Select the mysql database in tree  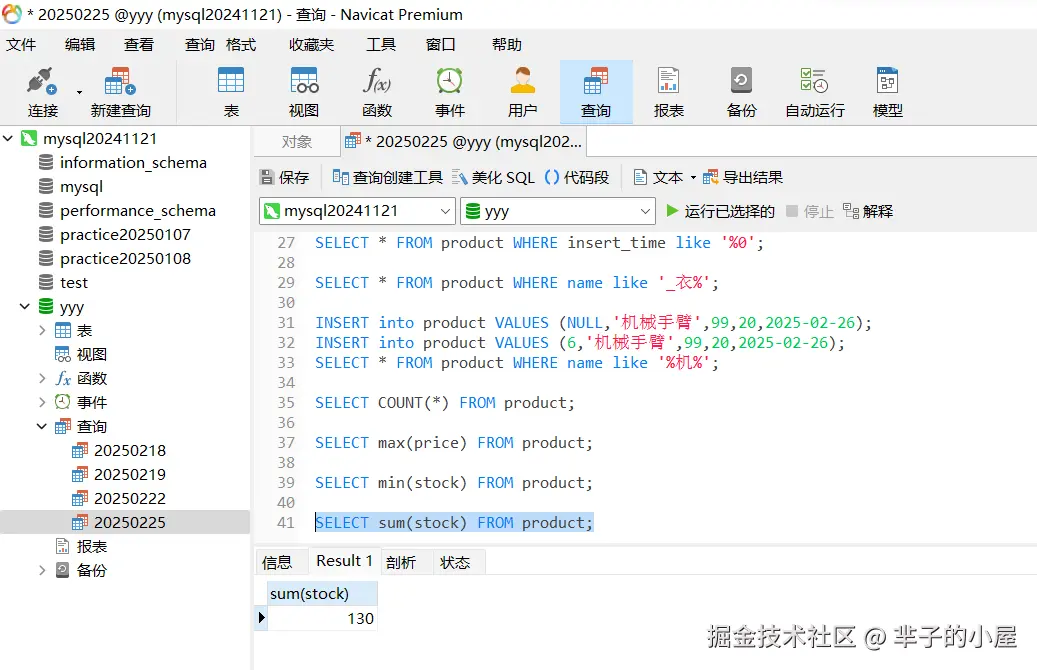coord(81,187)
